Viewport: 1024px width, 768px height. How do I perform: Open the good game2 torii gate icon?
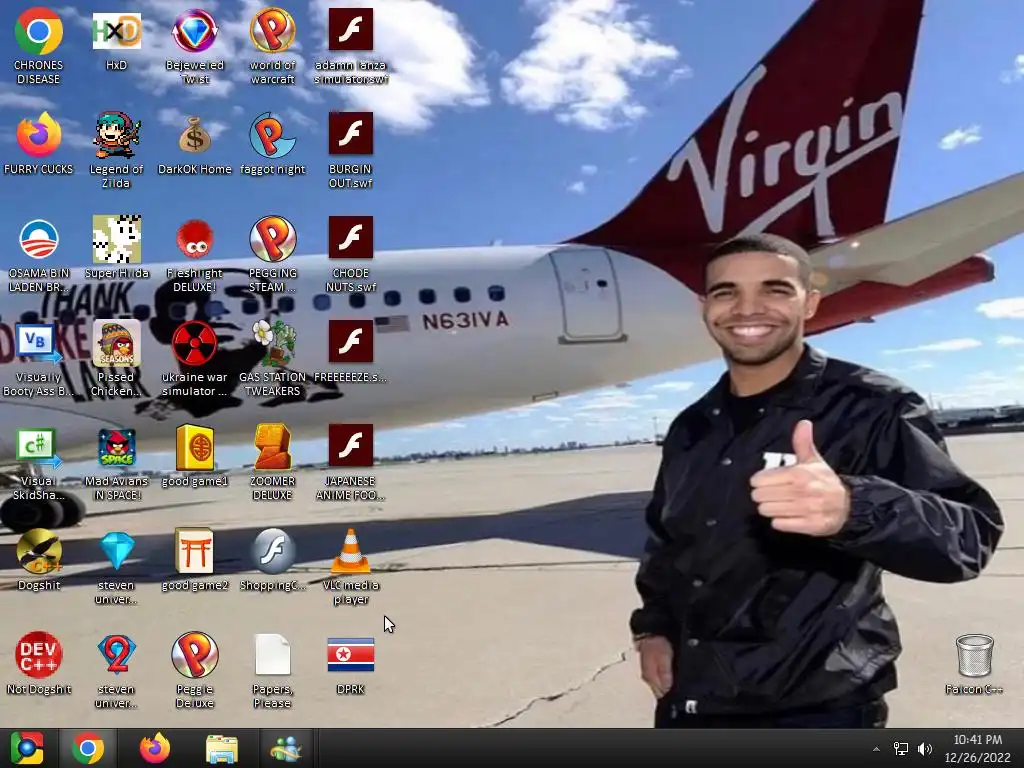point(195,551)
